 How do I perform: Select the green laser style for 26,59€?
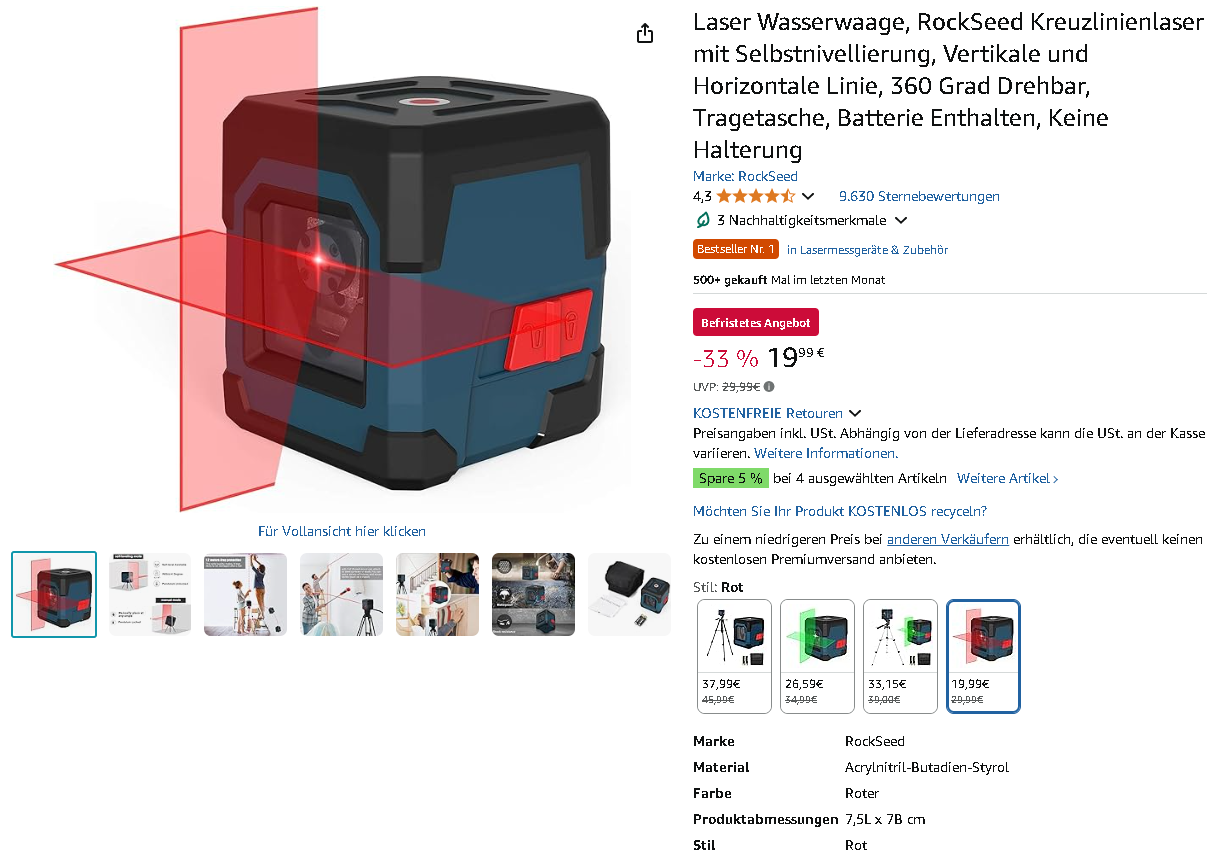pos(817,656)
